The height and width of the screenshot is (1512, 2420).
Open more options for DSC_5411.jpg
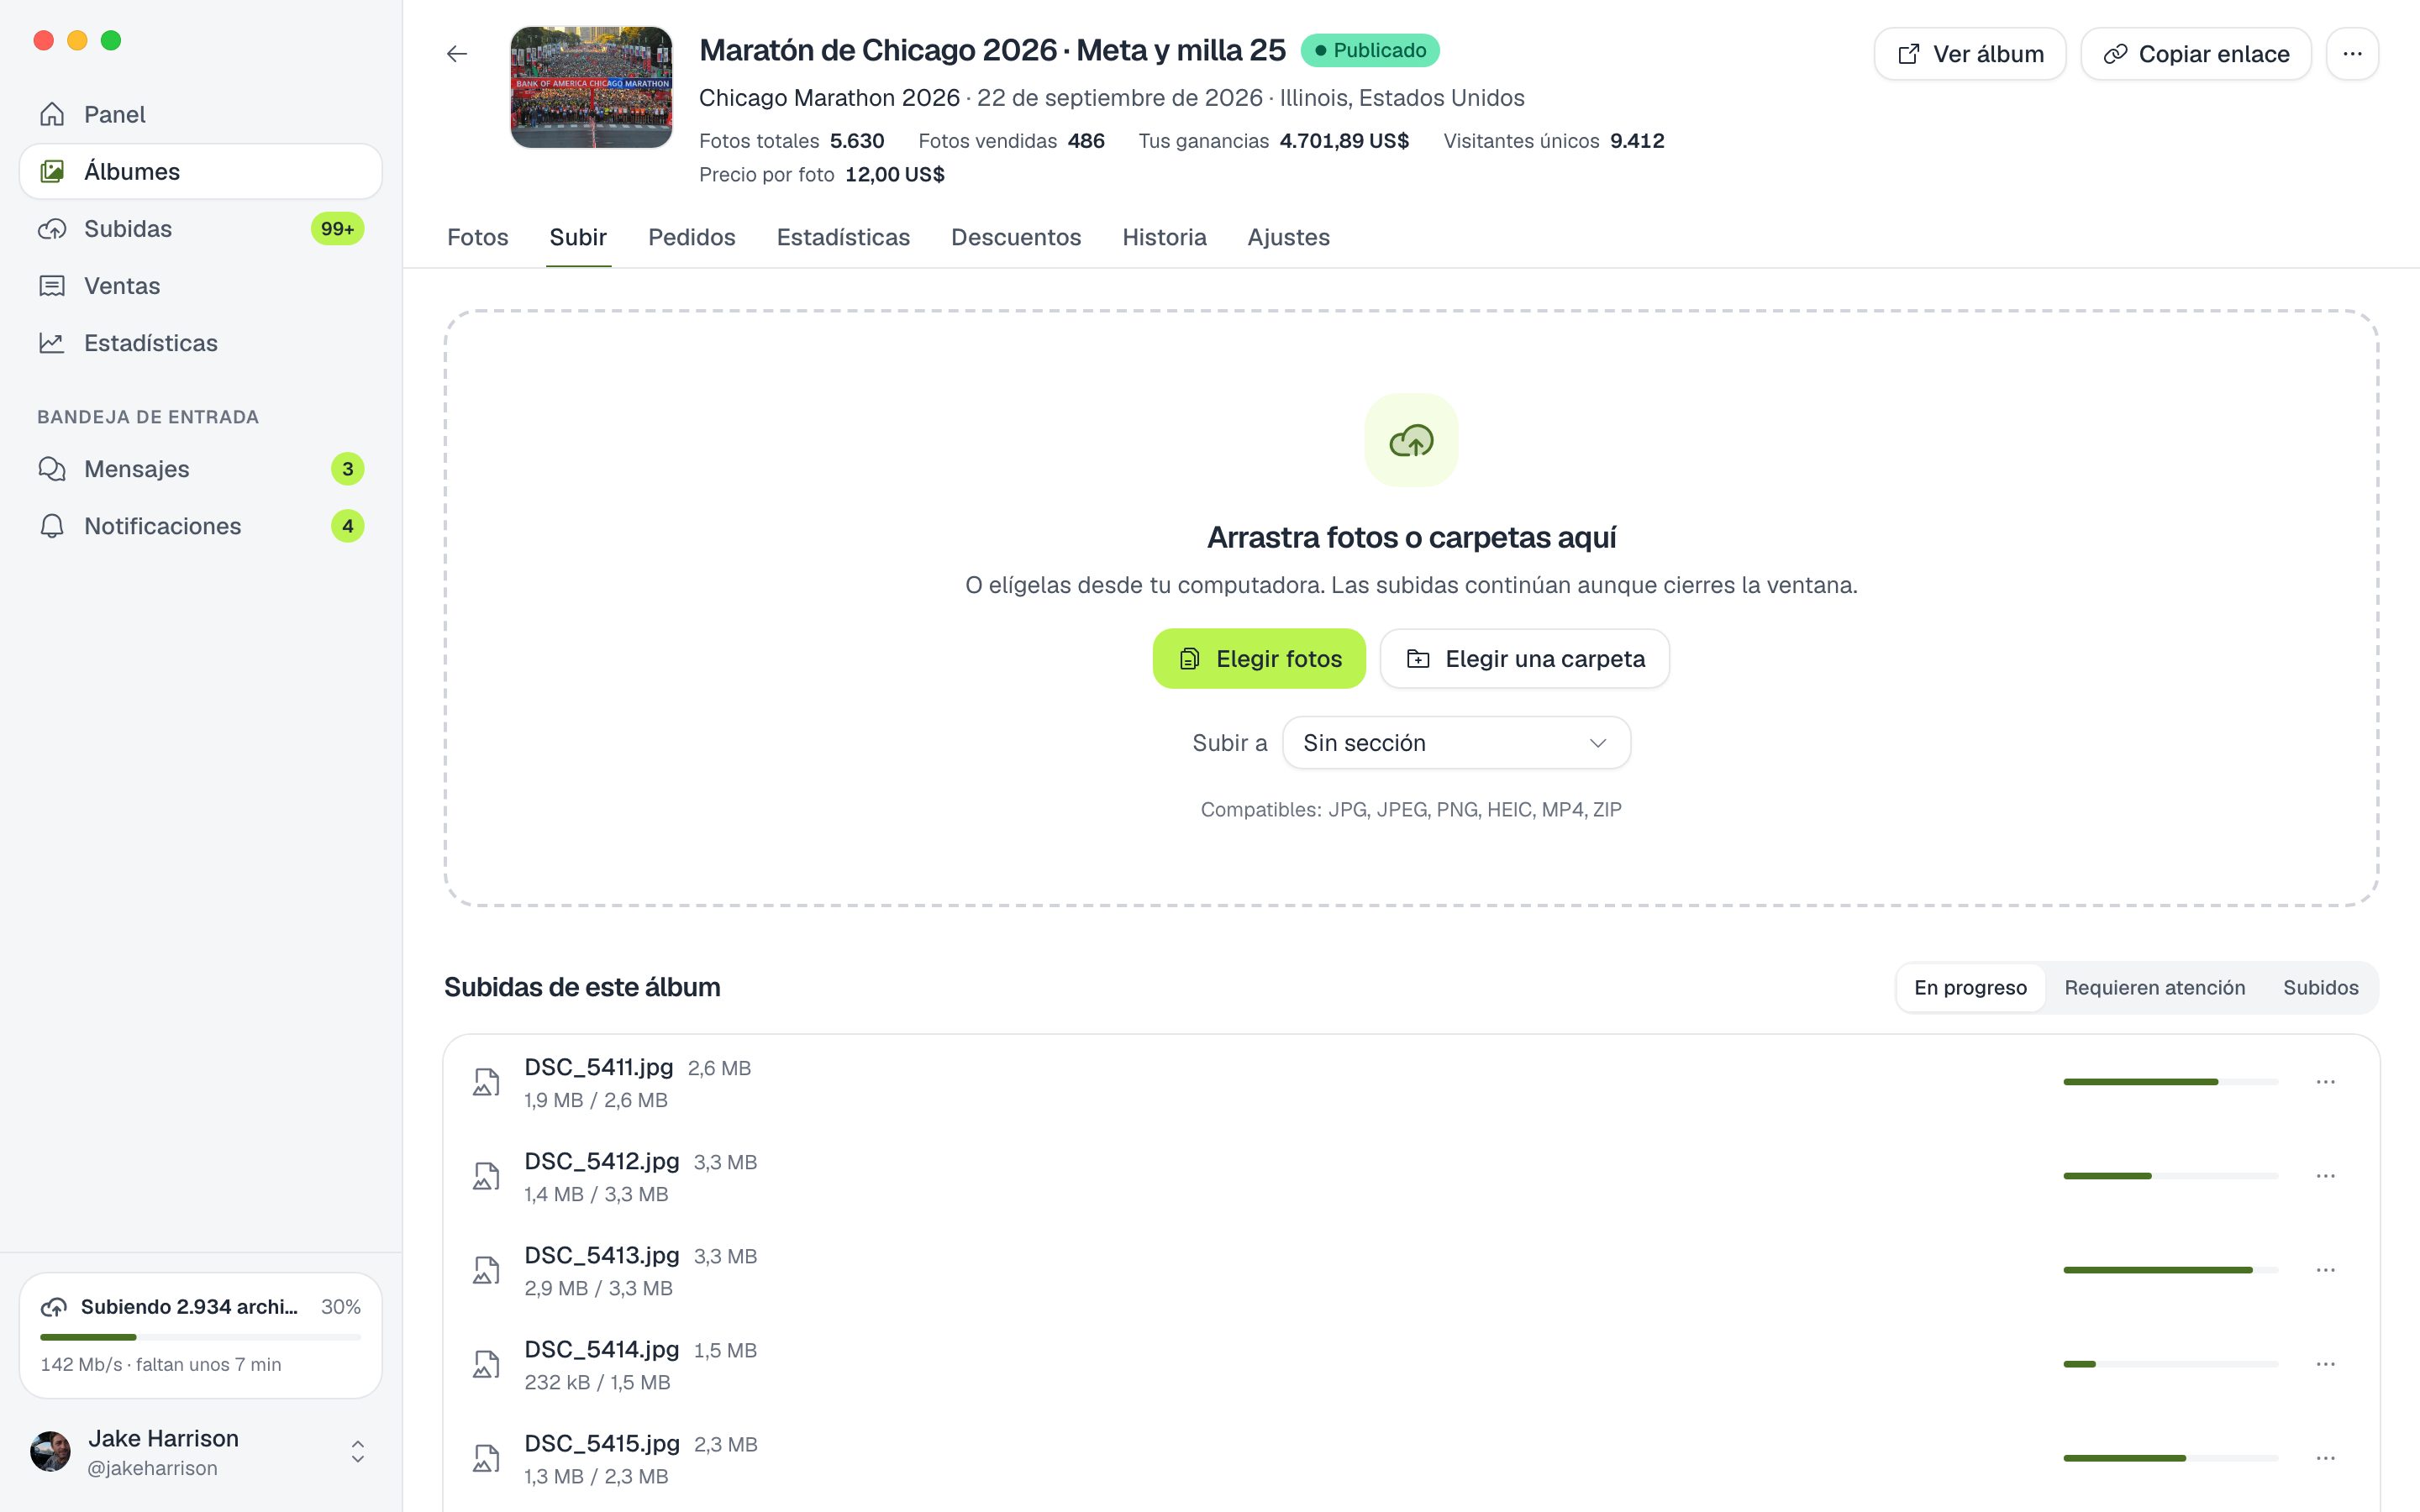point(2326,1082)
